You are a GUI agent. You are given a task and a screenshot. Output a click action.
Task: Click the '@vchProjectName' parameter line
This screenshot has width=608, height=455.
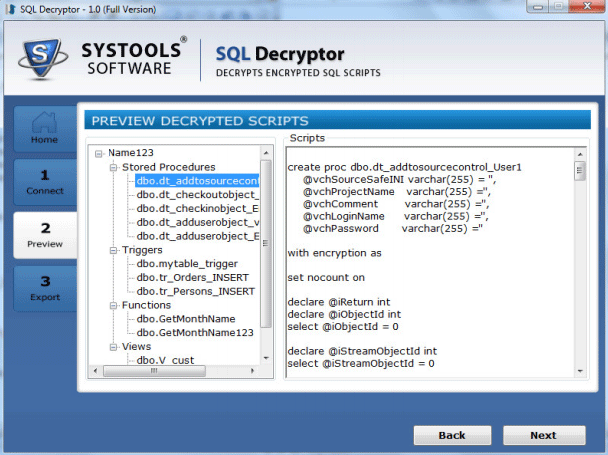[x=397, y=192]
